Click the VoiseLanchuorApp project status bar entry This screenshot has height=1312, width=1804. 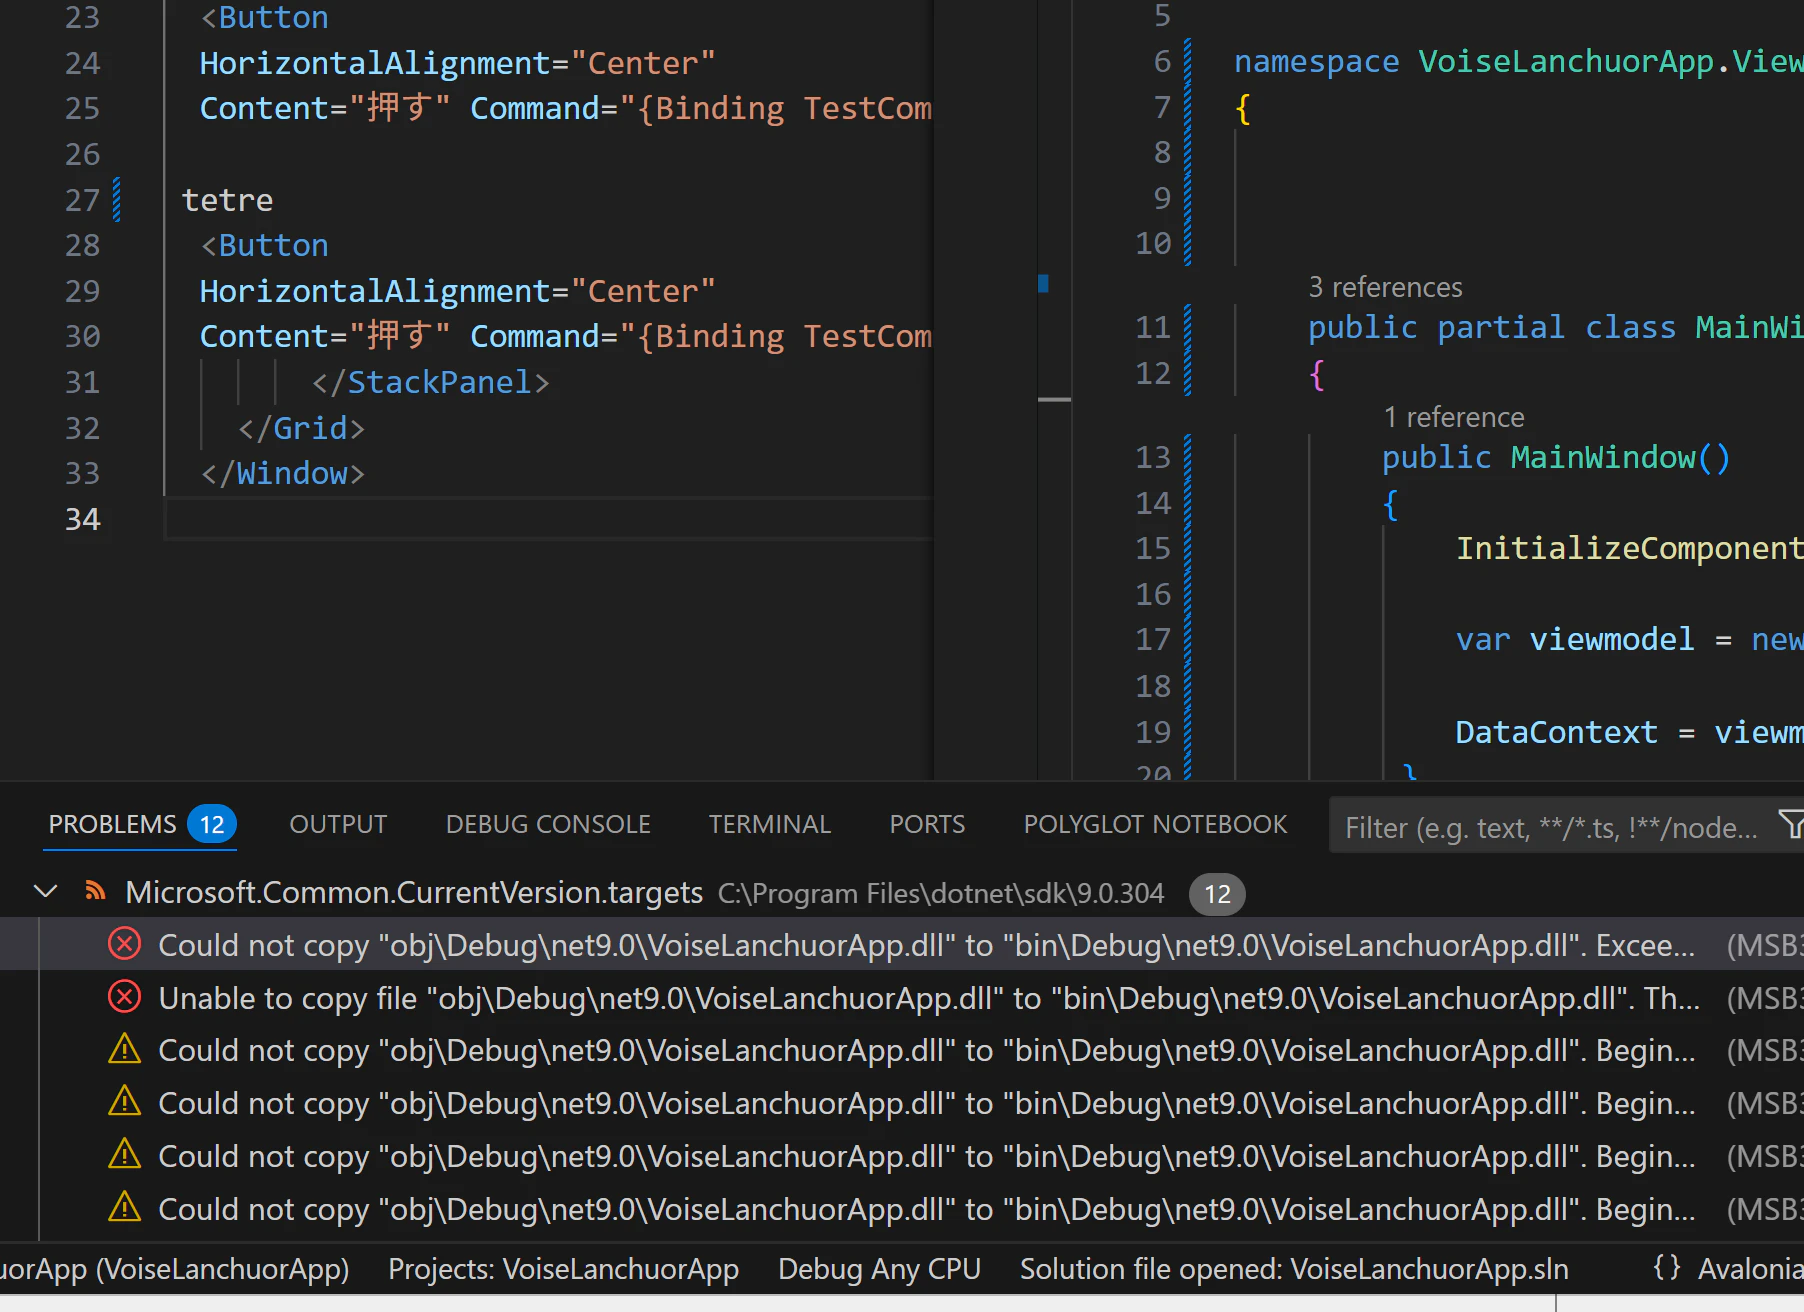[175, 1268]
